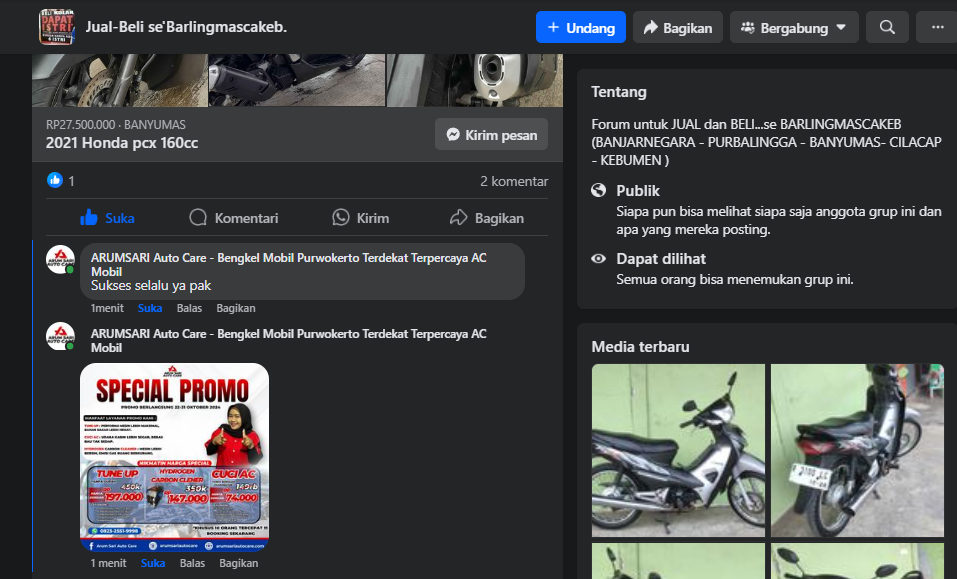The image size is (957, 579).
Task: Open ARUMSARI Auto Care profile name in first comment
Action: click(289, 265)
